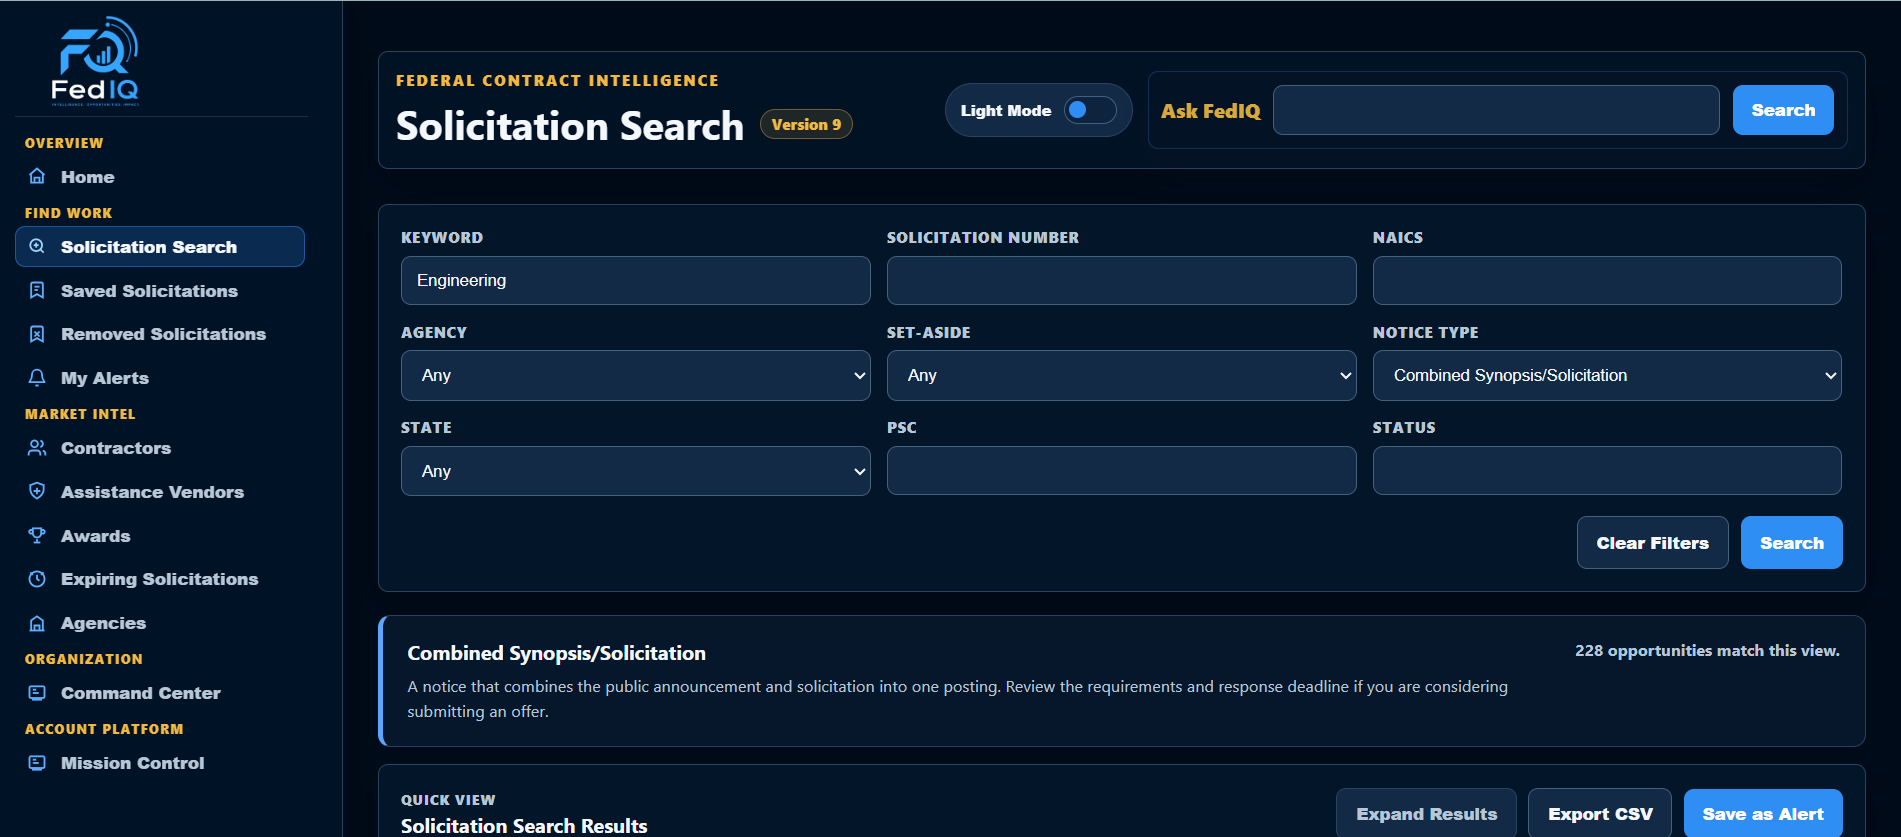Viewport: 1901px width, 837px height.
Task: Navigate to My Alerts
Action: click(x=160, y=378)
